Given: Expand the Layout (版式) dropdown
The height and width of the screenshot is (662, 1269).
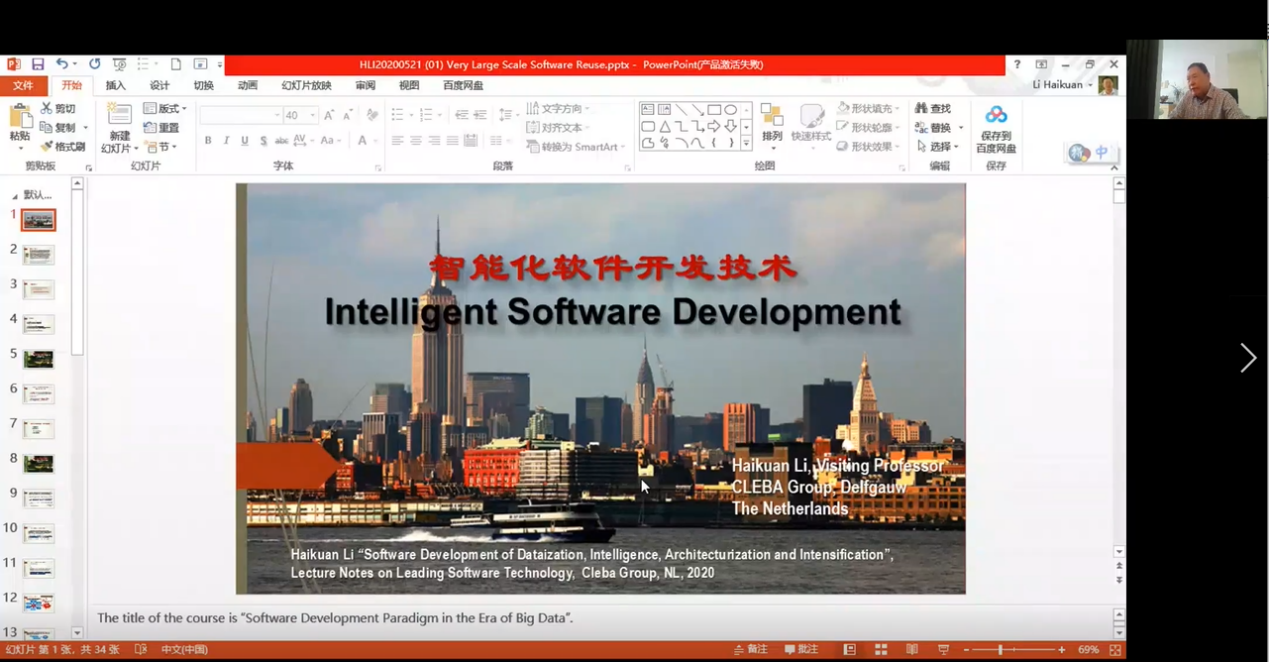Looking at the screenshot, I should coord(165,108).
